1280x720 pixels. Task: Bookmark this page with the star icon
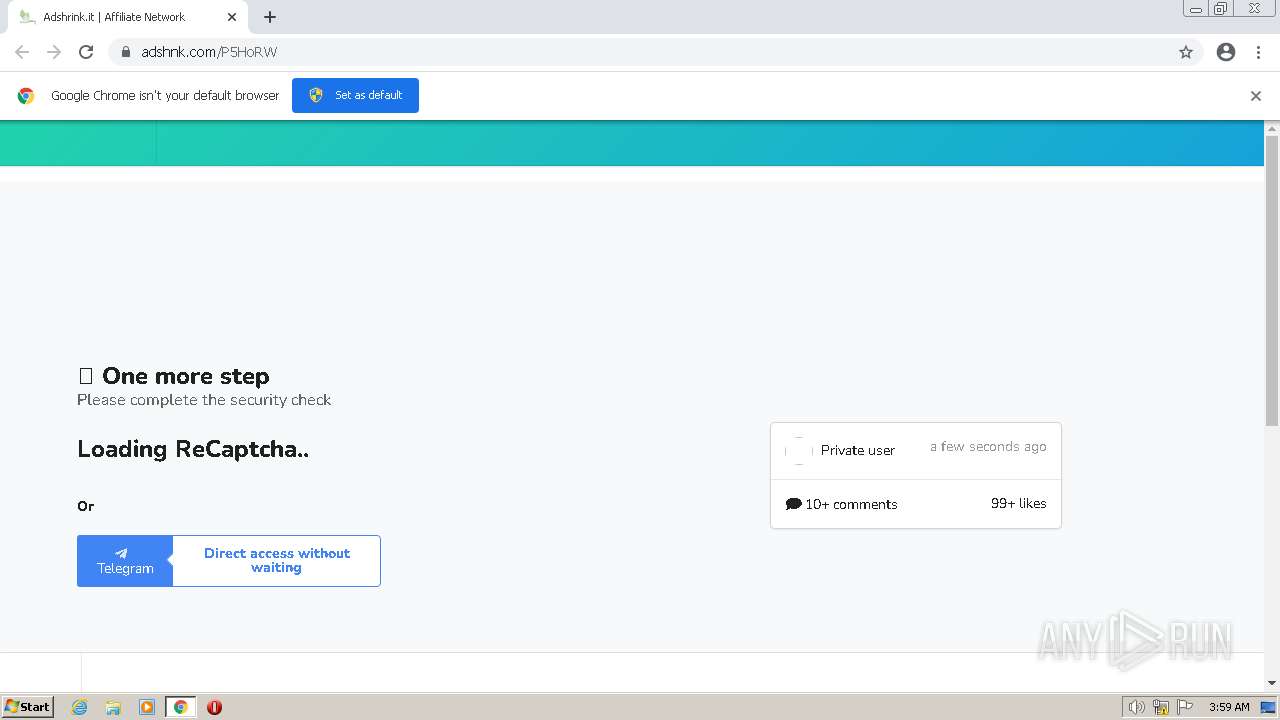click(x=1186, y=52)
